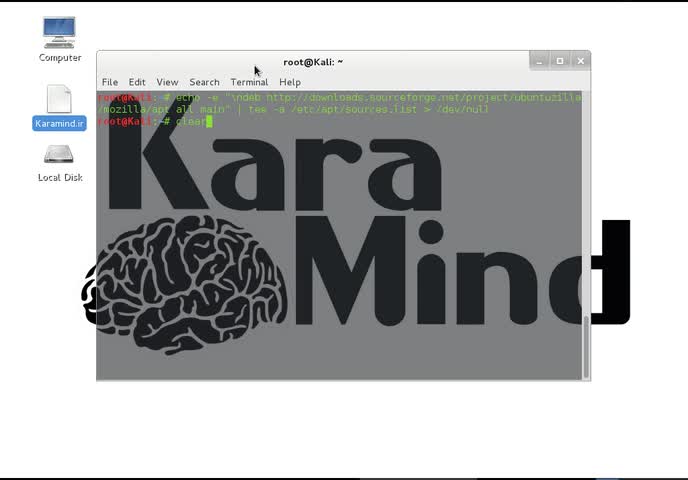
Task: Minimize the root@Kali terminal window
Action: (x=539, y=61)
